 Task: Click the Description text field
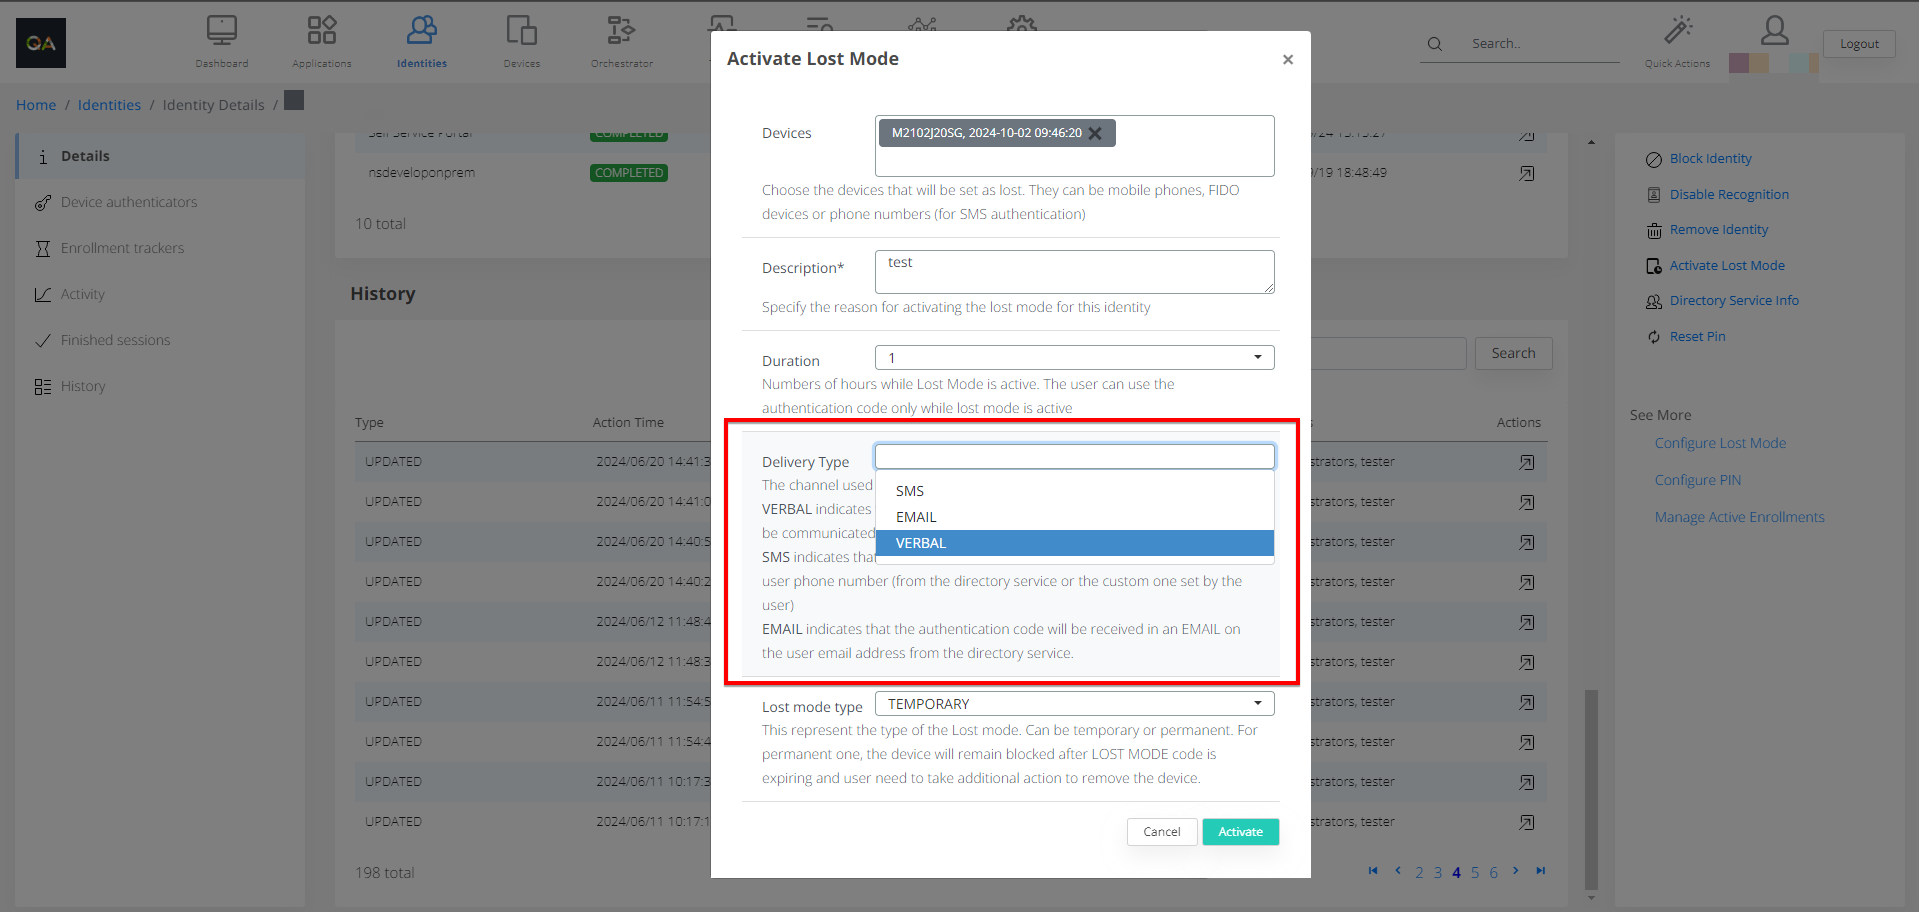click(x=1074, y=272)
